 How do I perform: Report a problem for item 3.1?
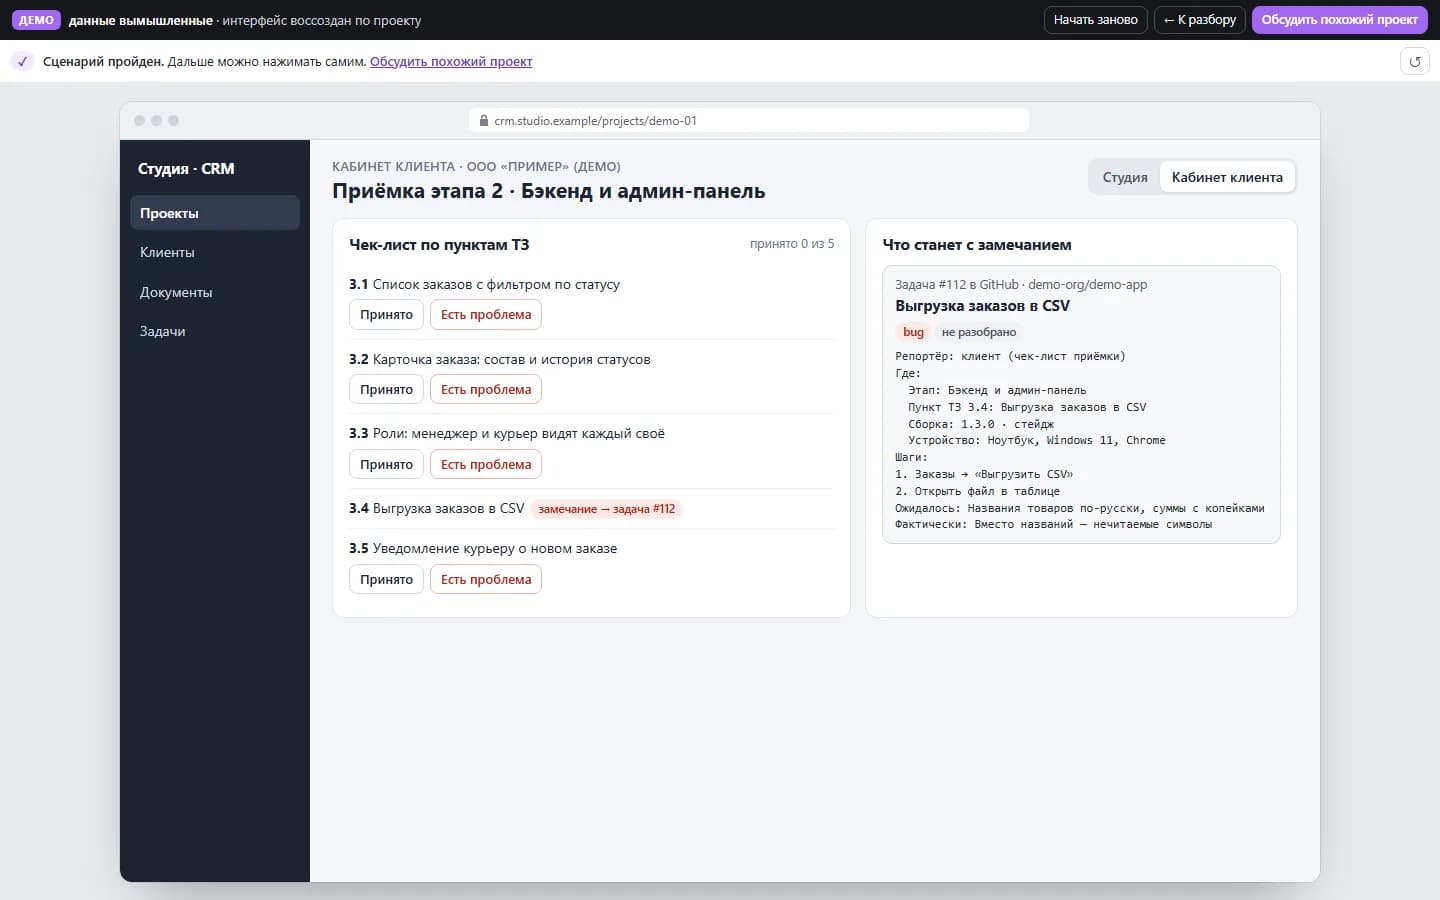pos(486,315)
